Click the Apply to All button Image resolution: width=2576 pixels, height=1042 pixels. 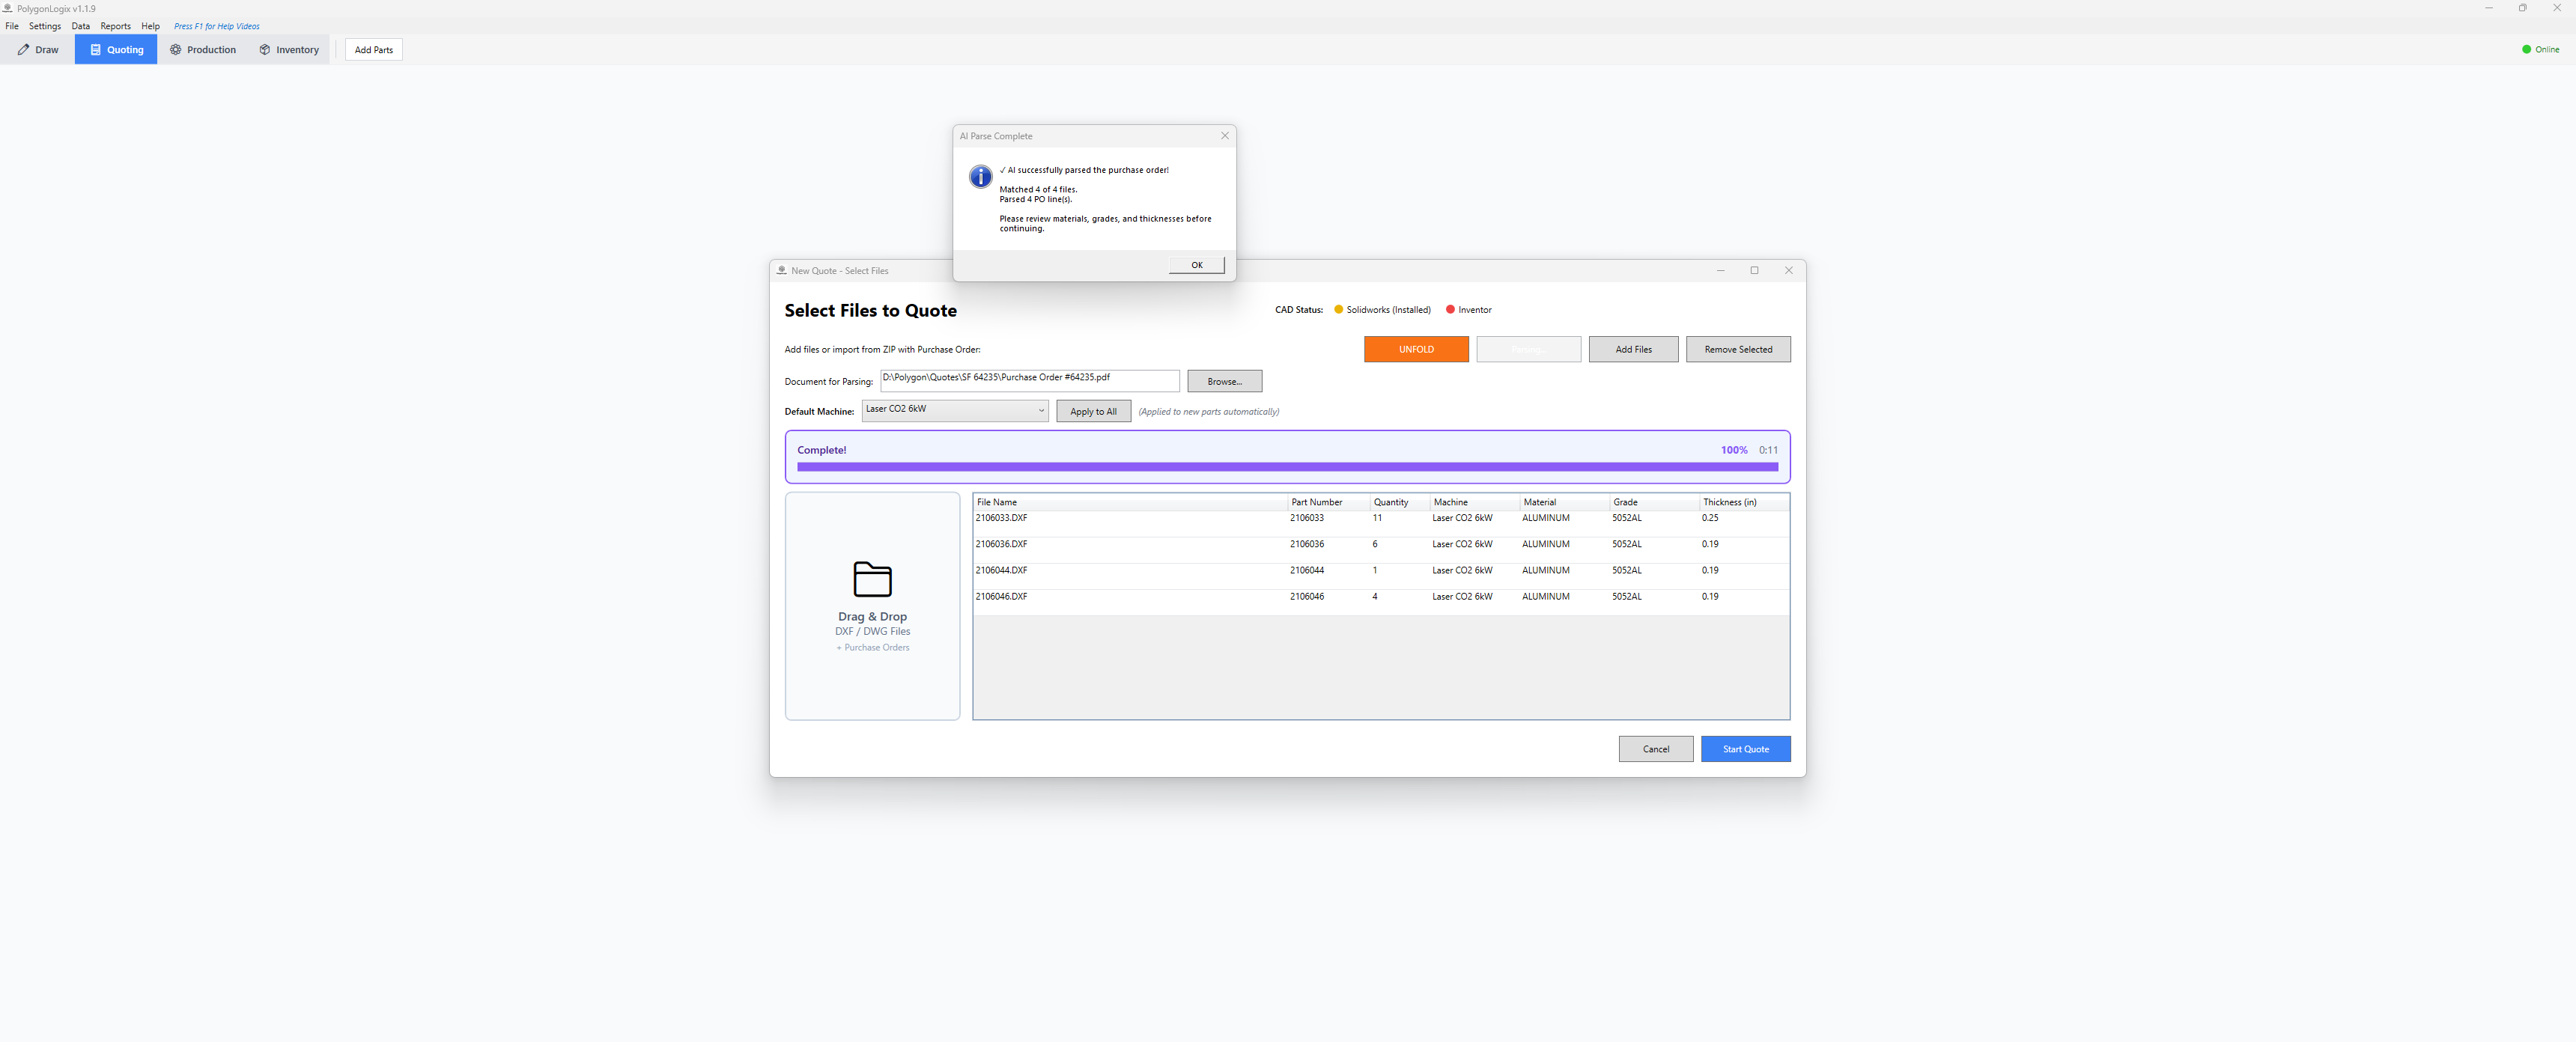(1093, 412)
